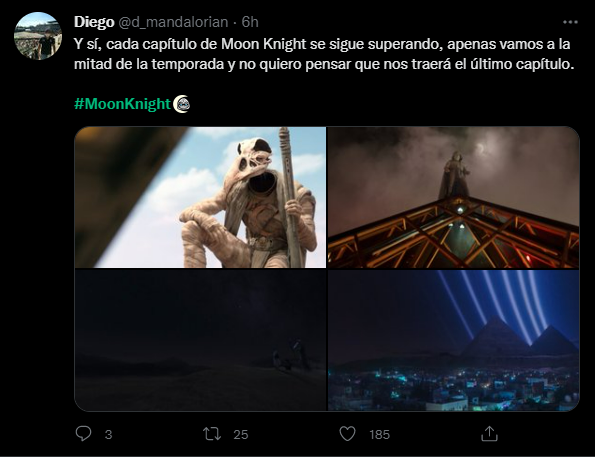Viewport: 595px width, 457px height.
Task: Open the #MoonKnight hashtag link
Action: coord(123,104)
